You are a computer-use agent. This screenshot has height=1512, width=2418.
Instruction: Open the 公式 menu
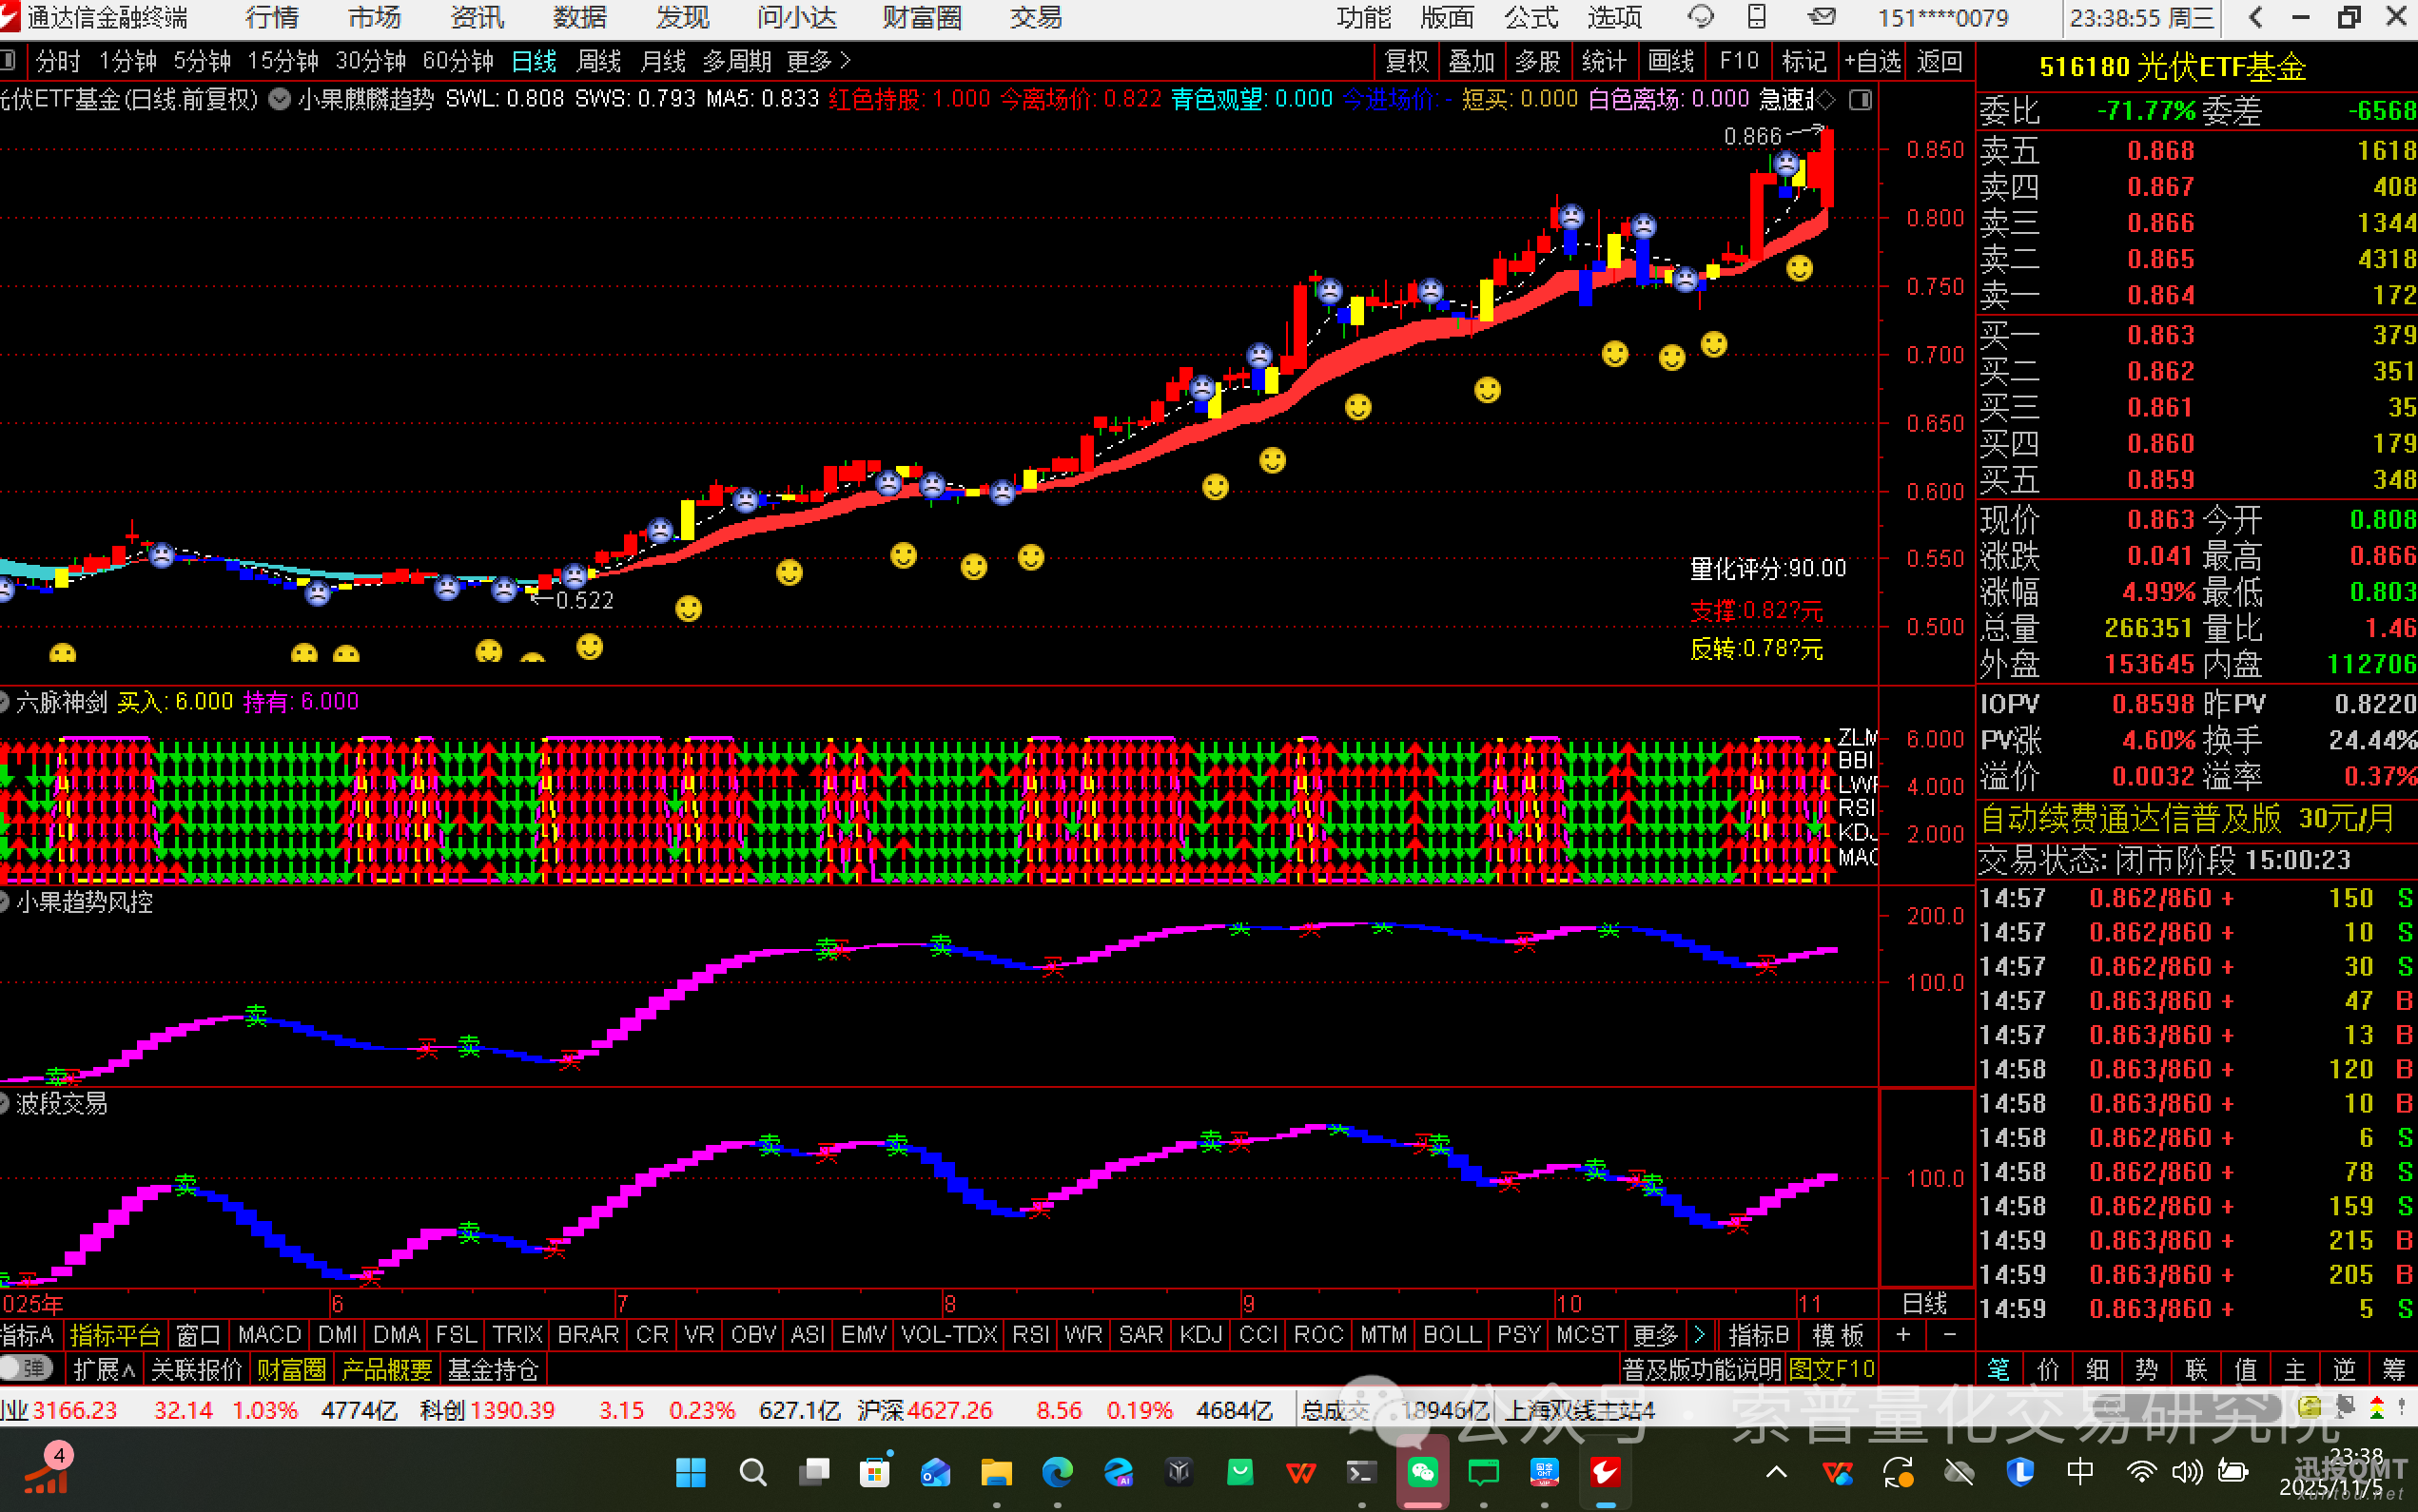coord(1530,17)
